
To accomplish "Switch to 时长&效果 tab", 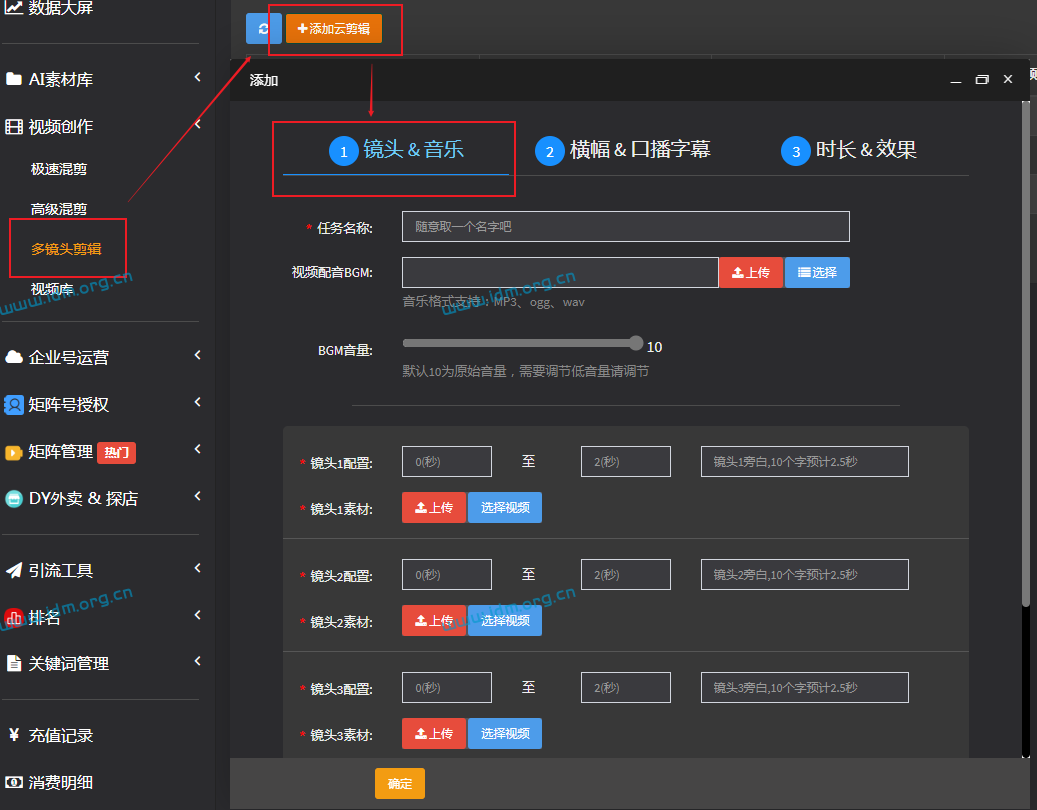I will pyautogui.click(x=849, y=151).
